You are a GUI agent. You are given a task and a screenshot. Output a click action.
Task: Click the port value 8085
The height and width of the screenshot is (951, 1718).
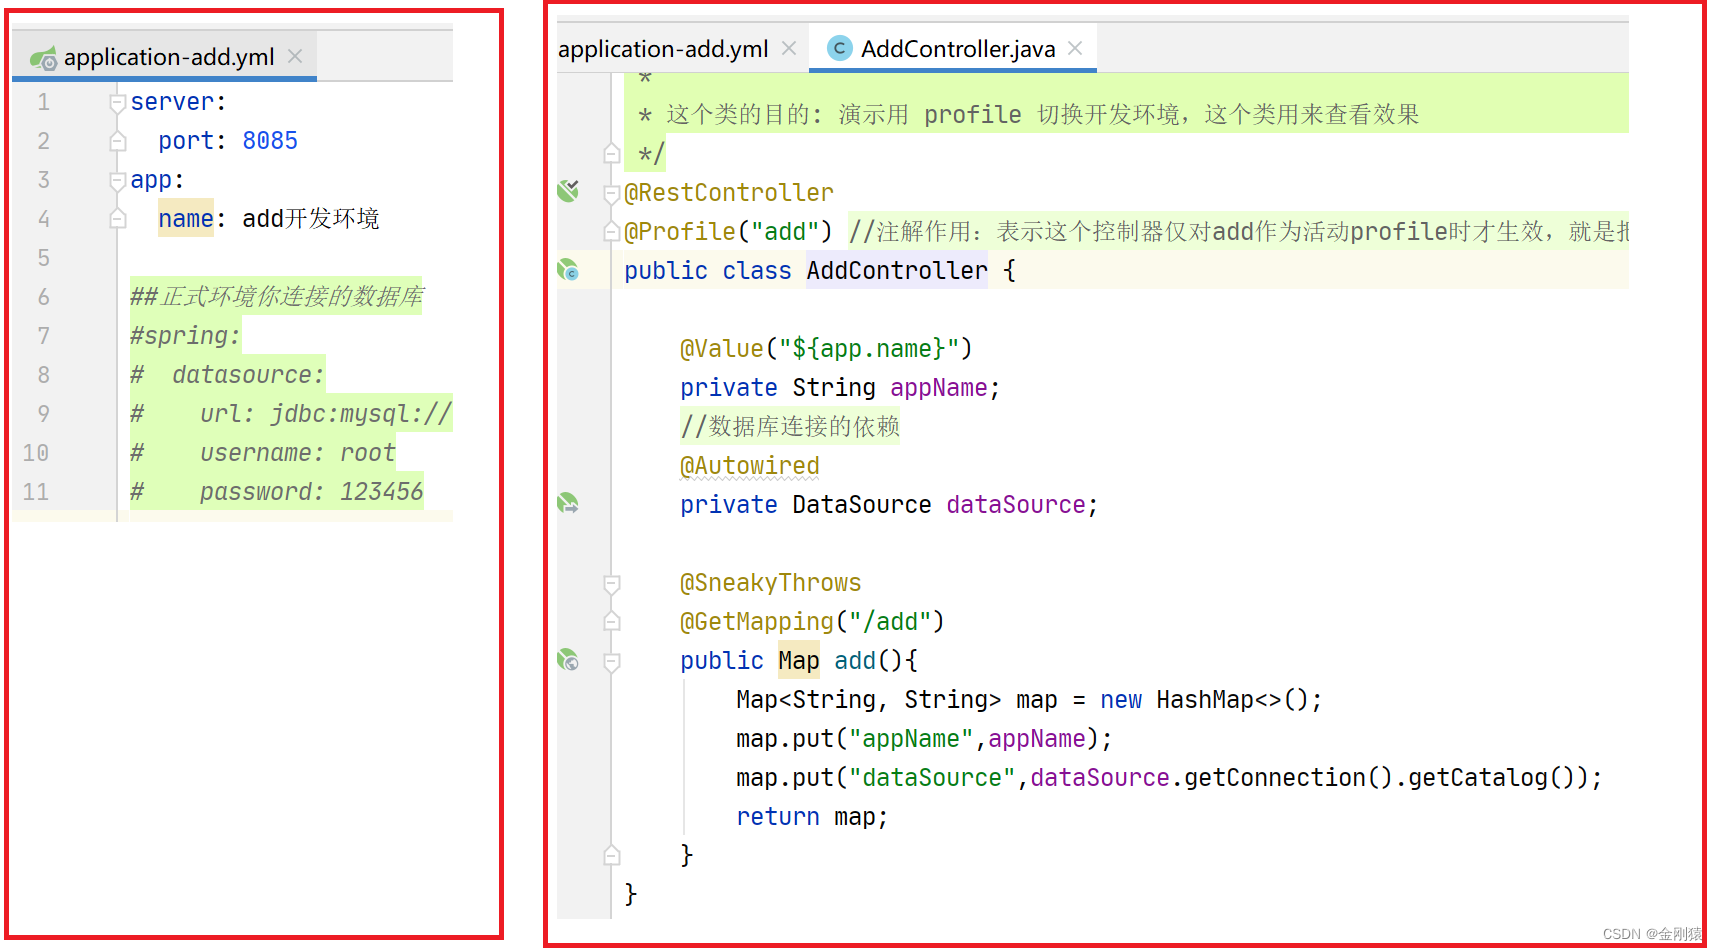[270, 141]
